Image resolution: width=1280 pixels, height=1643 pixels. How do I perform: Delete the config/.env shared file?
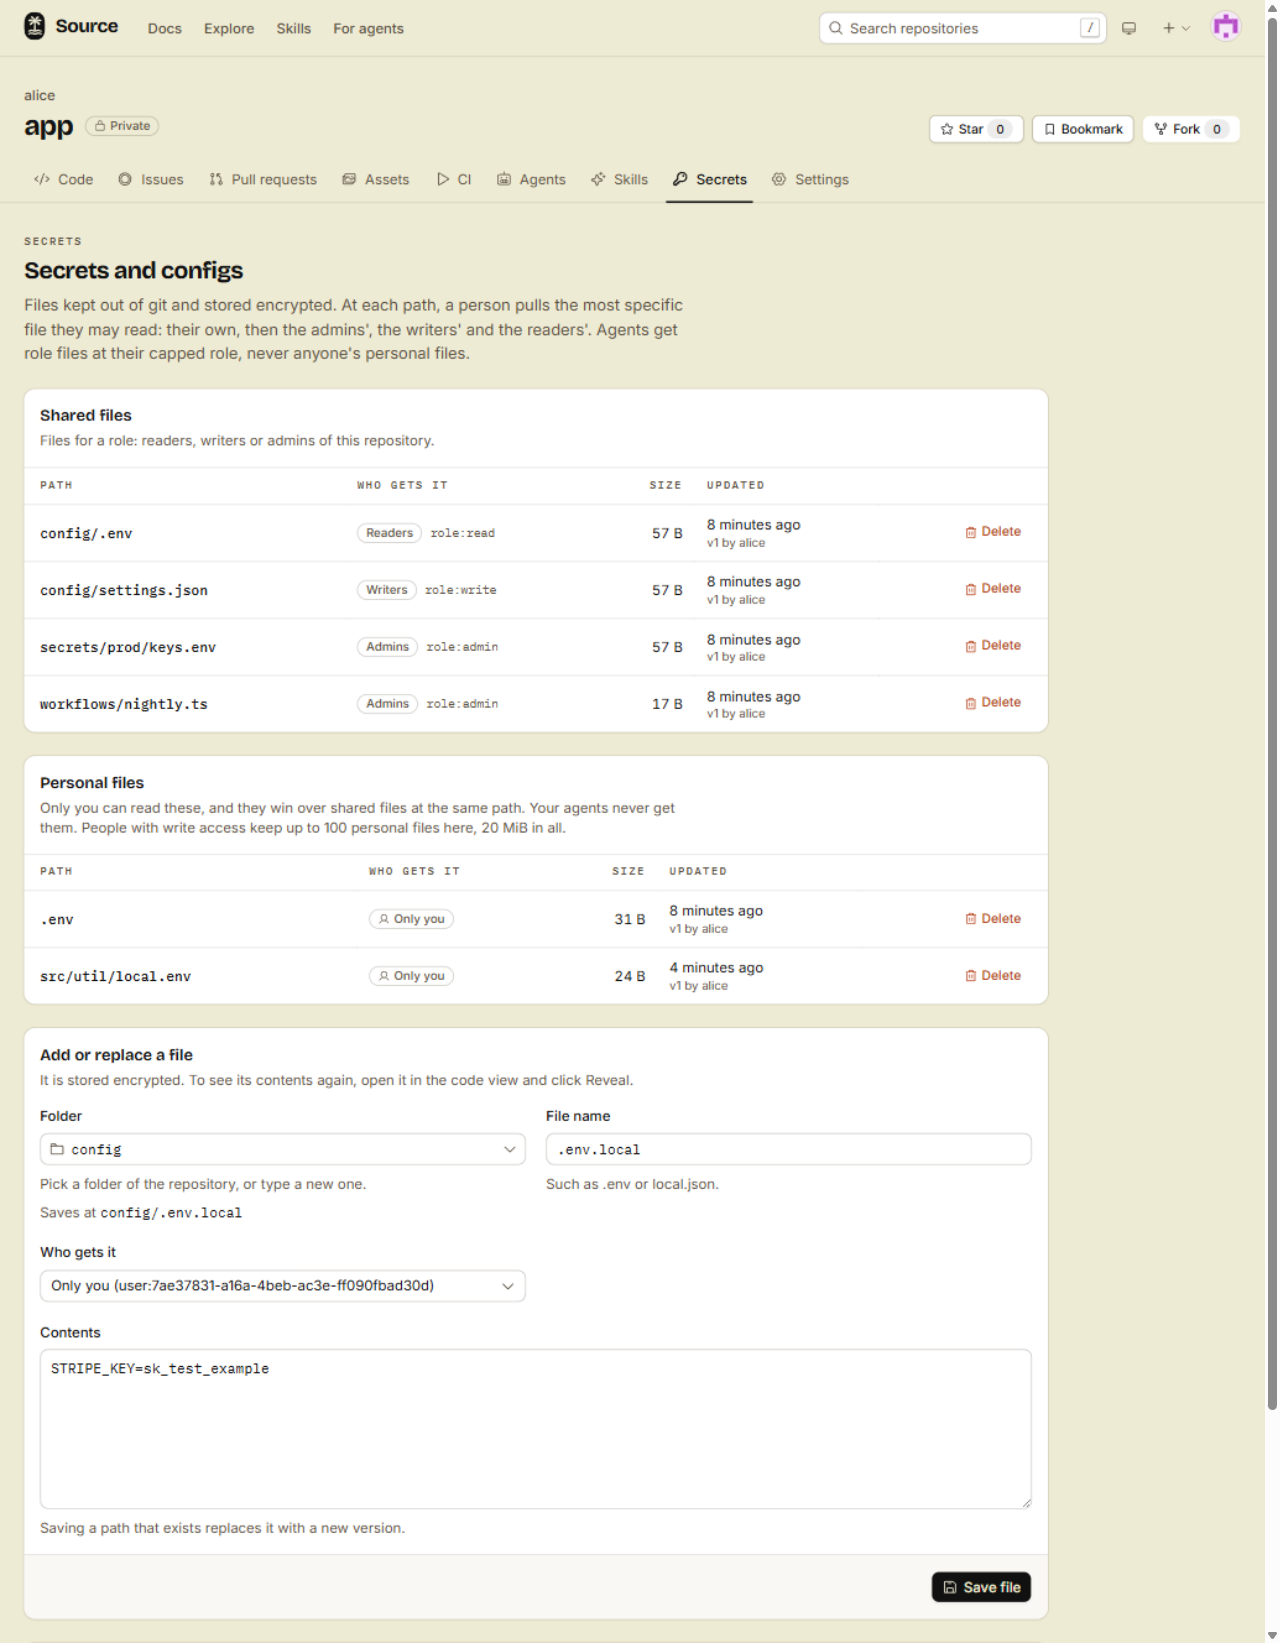[993, 532]
